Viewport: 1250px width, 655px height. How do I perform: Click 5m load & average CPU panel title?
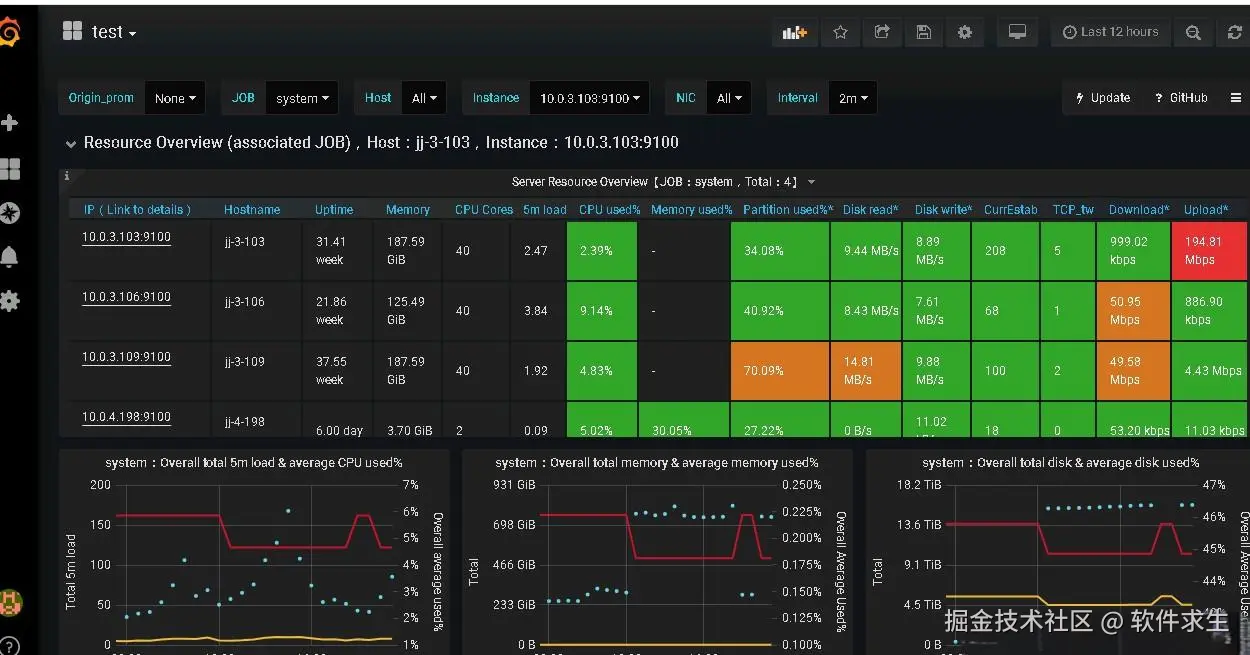(254, 463)
